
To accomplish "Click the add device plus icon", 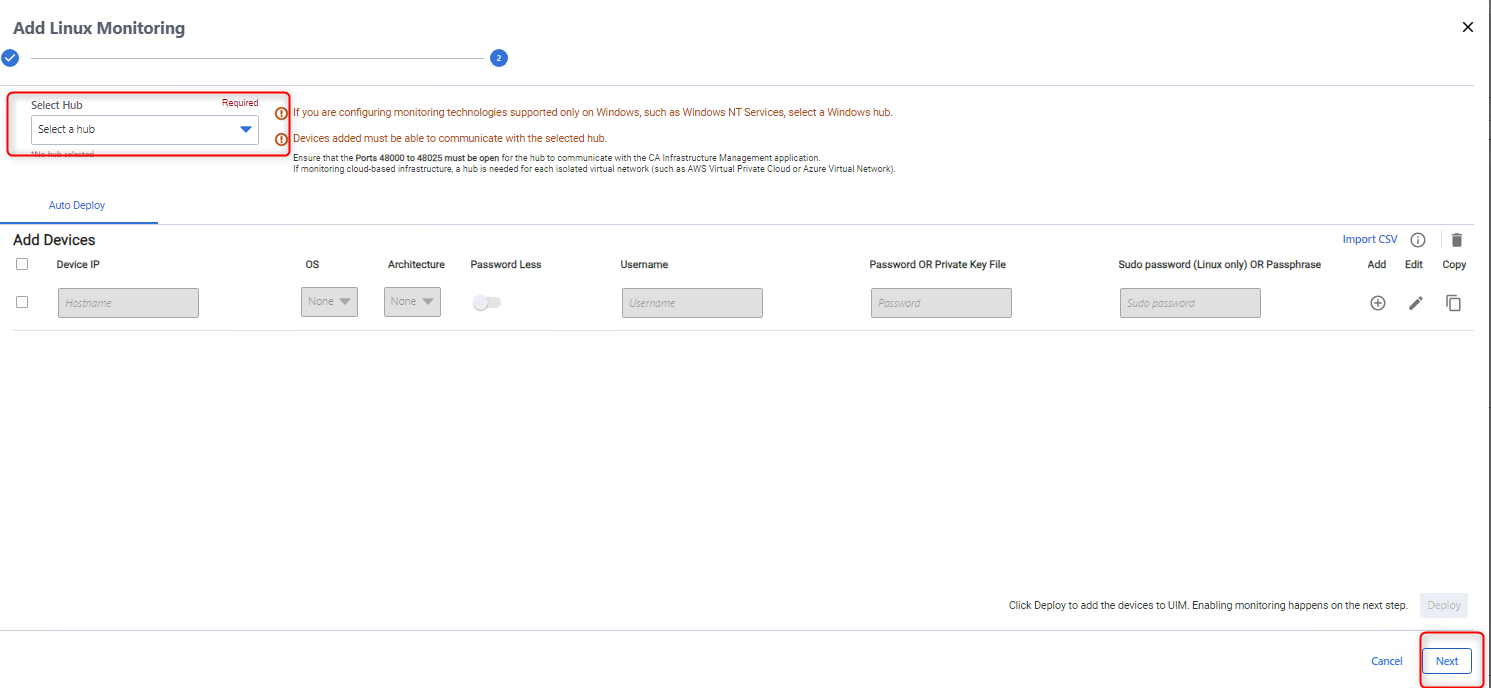I will (x=1377, y=303).
